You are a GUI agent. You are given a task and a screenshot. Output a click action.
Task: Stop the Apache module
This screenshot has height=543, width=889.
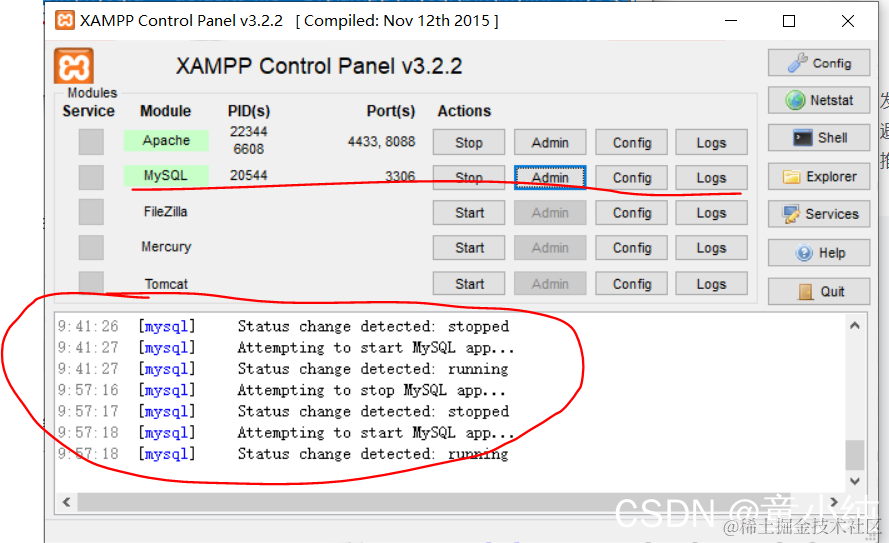click(469, 142)
